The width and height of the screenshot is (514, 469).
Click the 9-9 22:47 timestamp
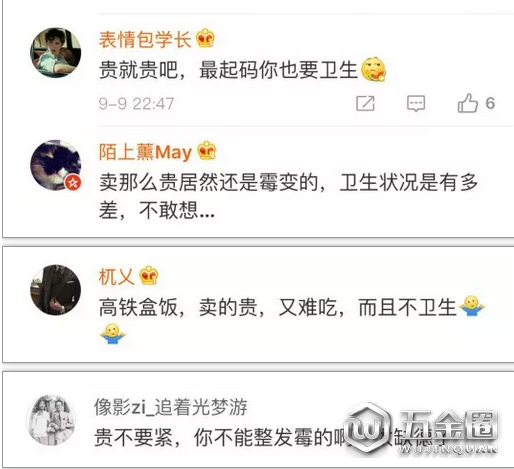pos(136,104)
